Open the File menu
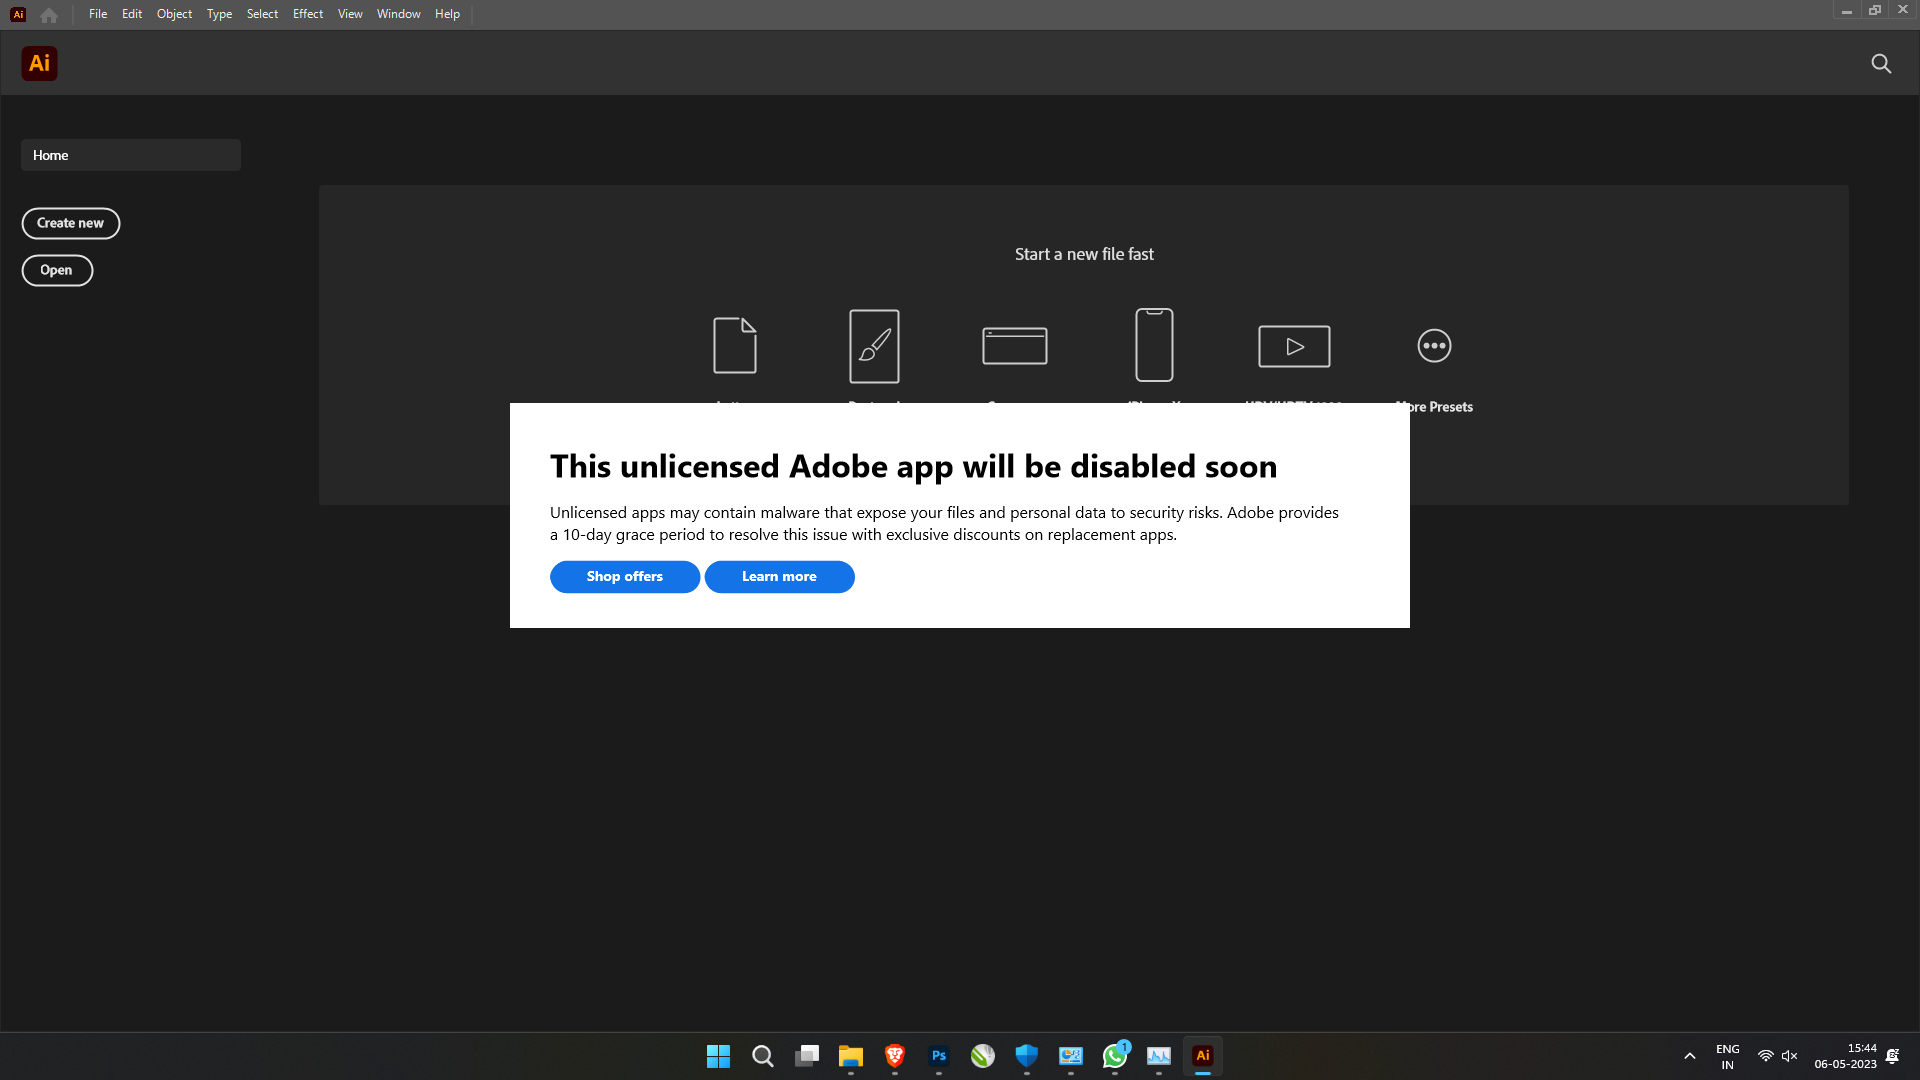Screen dimensions: 1920x1080 point(98,14)
